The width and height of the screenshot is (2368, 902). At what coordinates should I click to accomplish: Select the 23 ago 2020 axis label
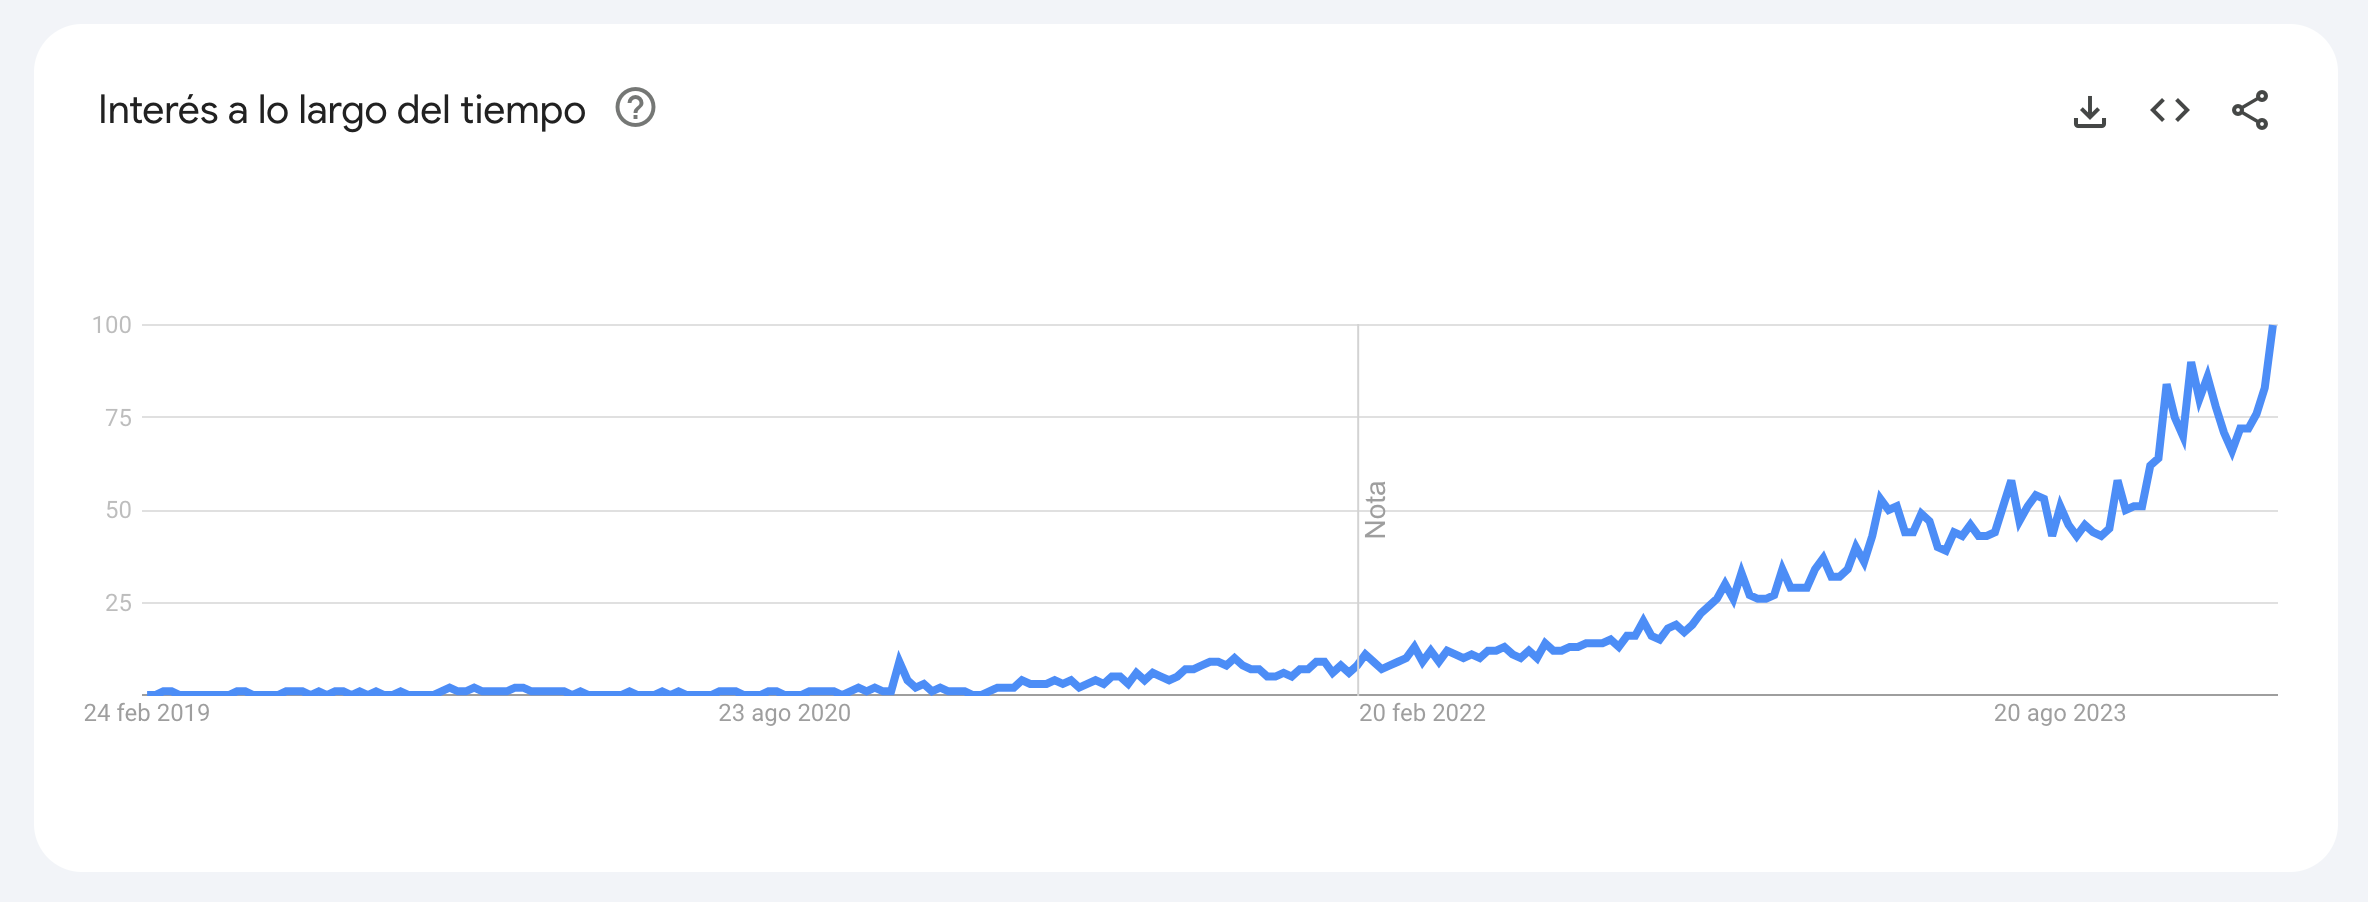click(x=784, y=713)
